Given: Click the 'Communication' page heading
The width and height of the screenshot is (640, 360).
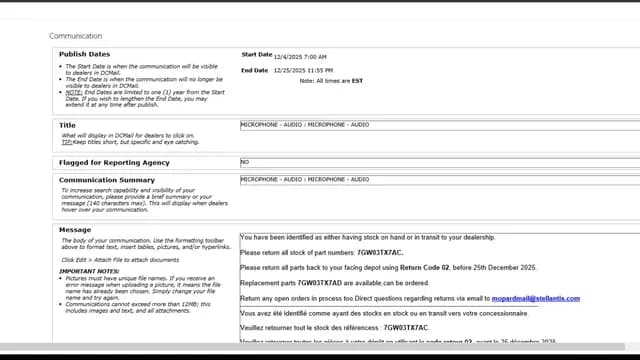Looking at the screenshot, I should pos(76,36).
